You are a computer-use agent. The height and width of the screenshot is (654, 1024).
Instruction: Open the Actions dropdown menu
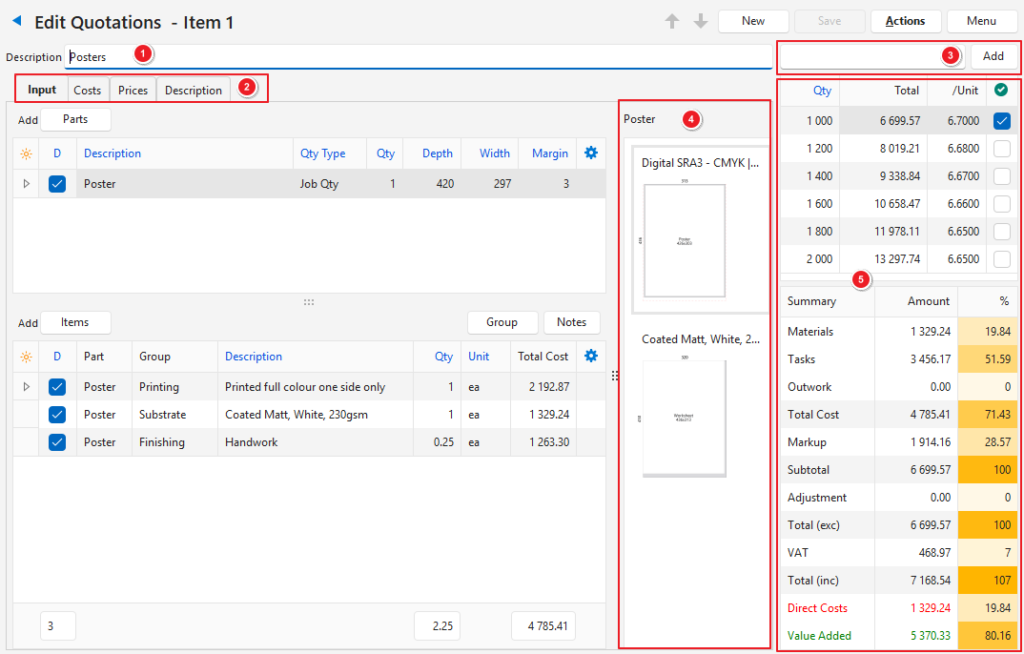[x=904, y=21]
